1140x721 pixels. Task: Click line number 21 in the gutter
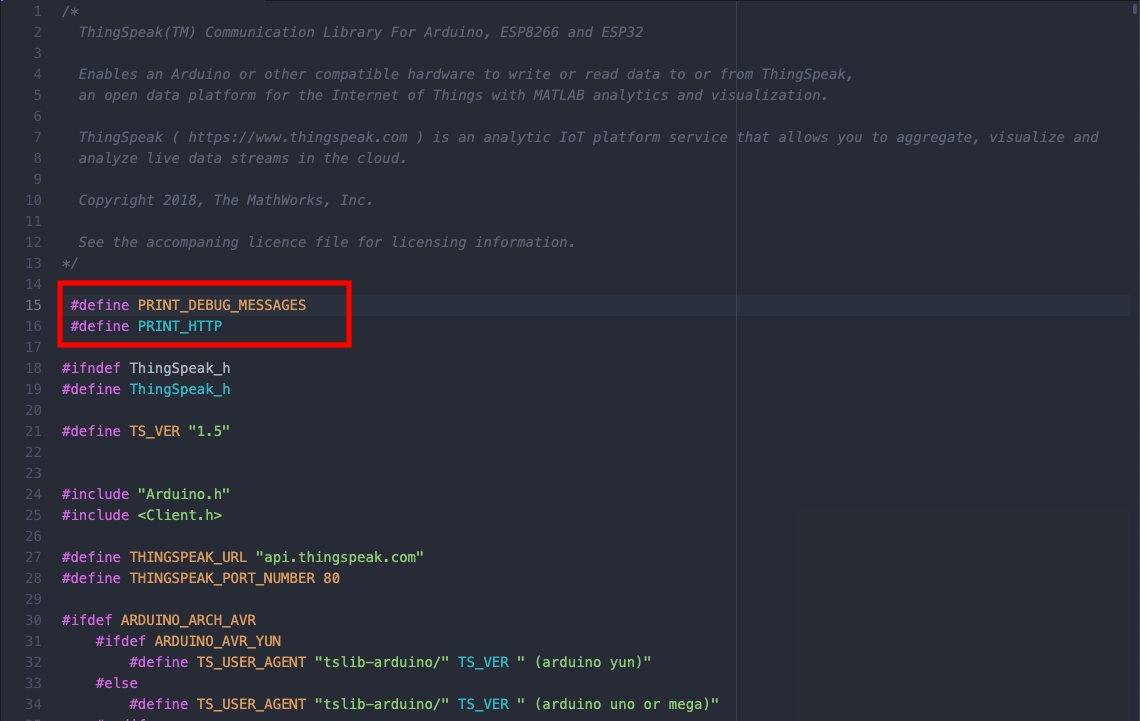point(33,432)
